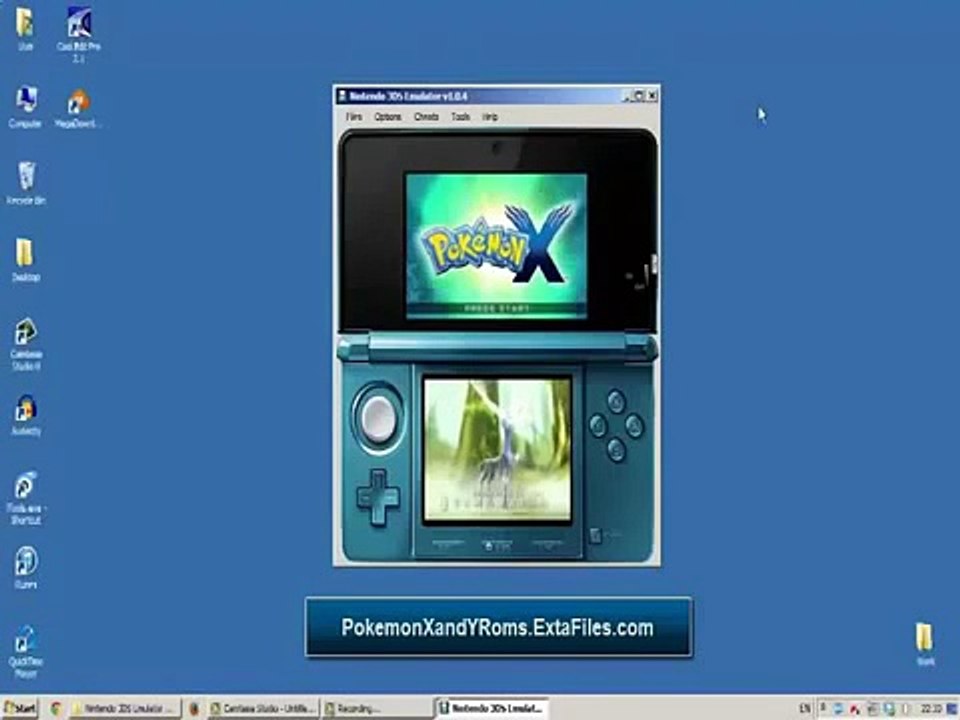
Task: Click the bottom B face button
Action: pyautogui.click(x=616, y=450)
